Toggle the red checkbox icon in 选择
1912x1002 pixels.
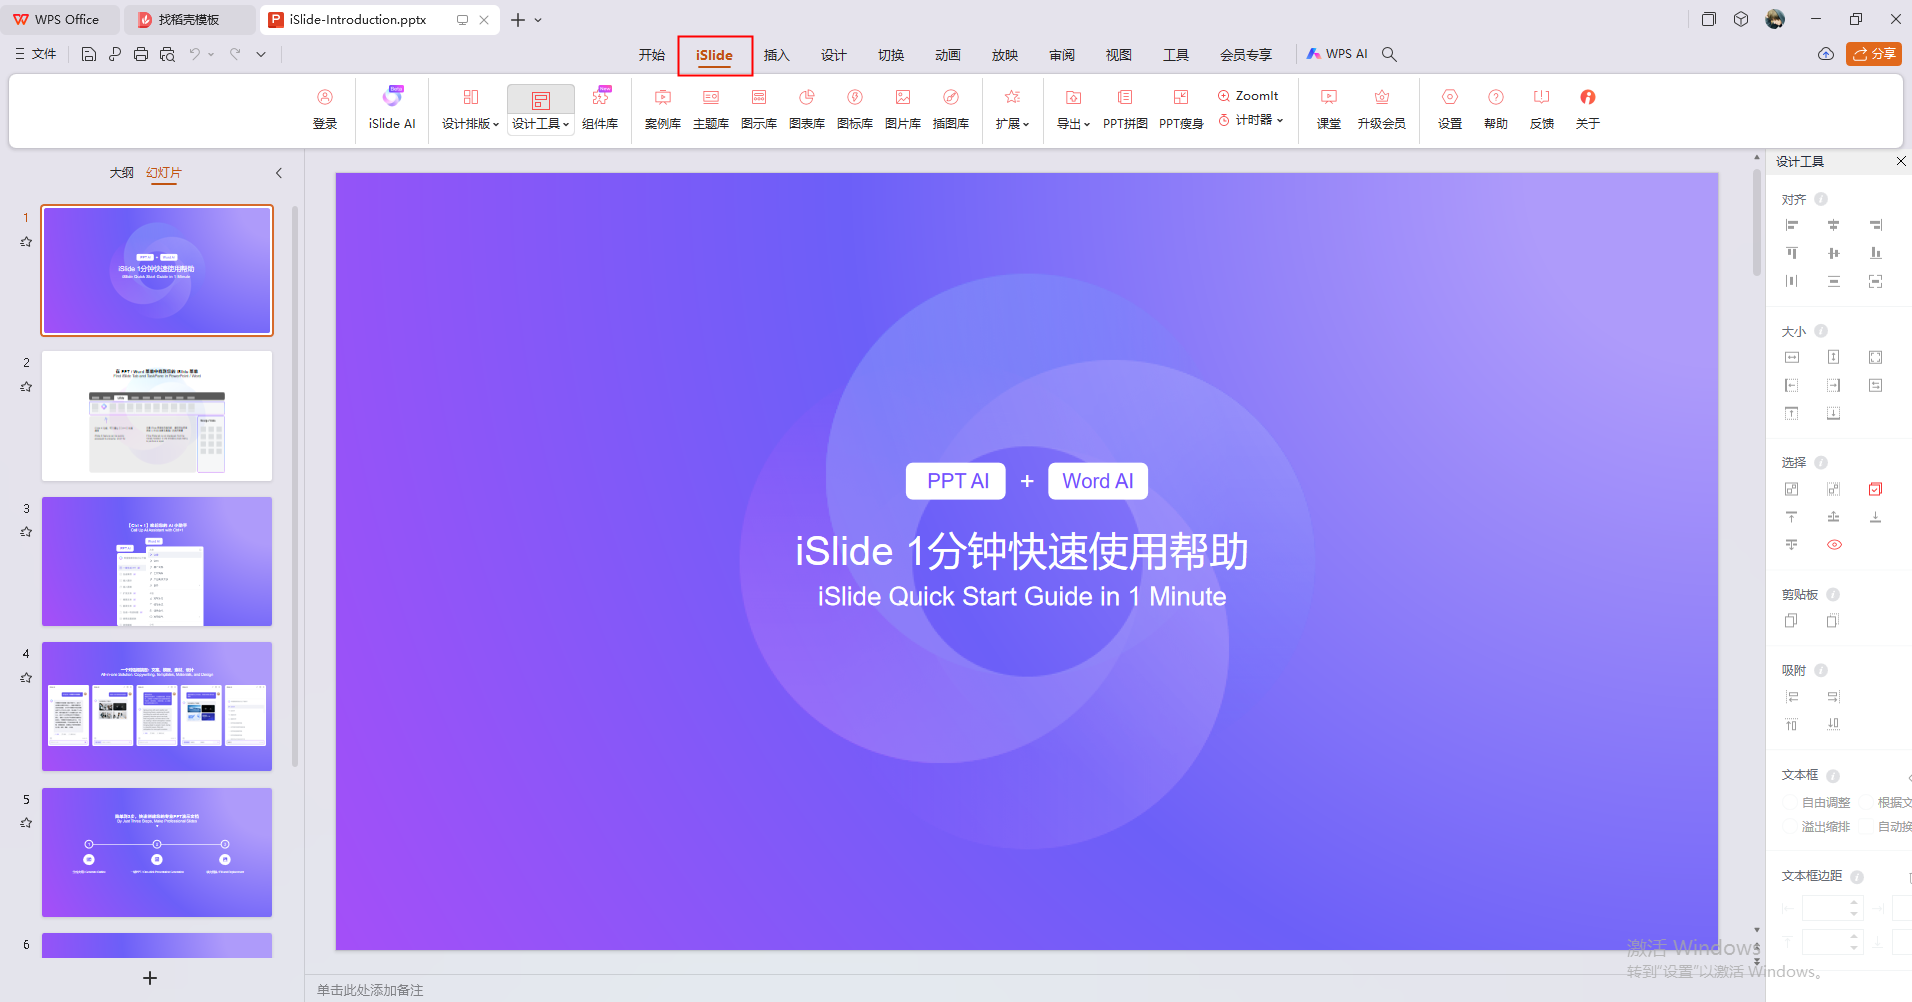1875,489
